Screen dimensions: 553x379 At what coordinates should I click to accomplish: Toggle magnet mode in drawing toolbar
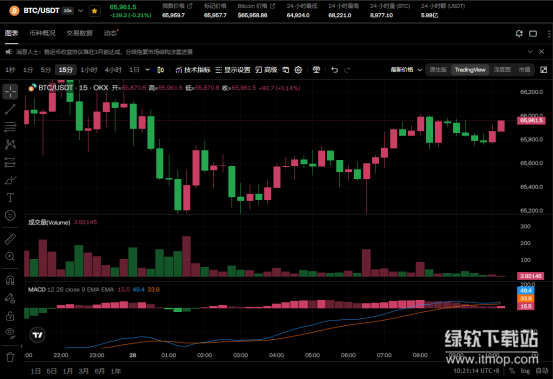(x=10, y=280)
